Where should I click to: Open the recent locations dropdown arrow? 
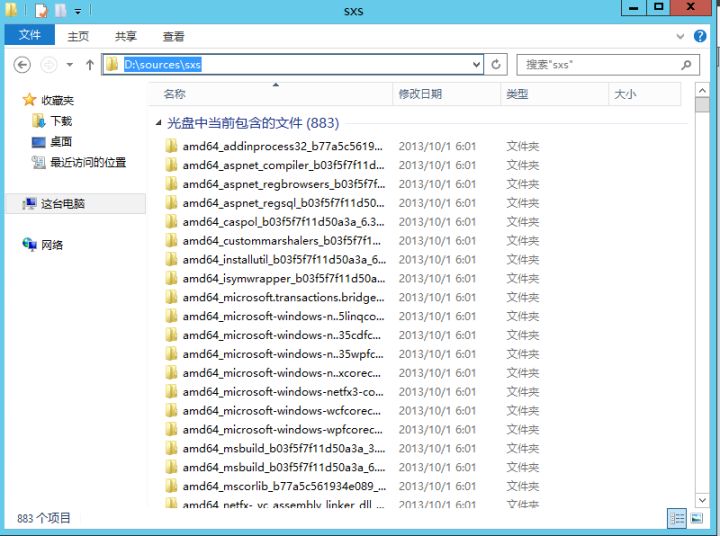(x=70, y=65)
